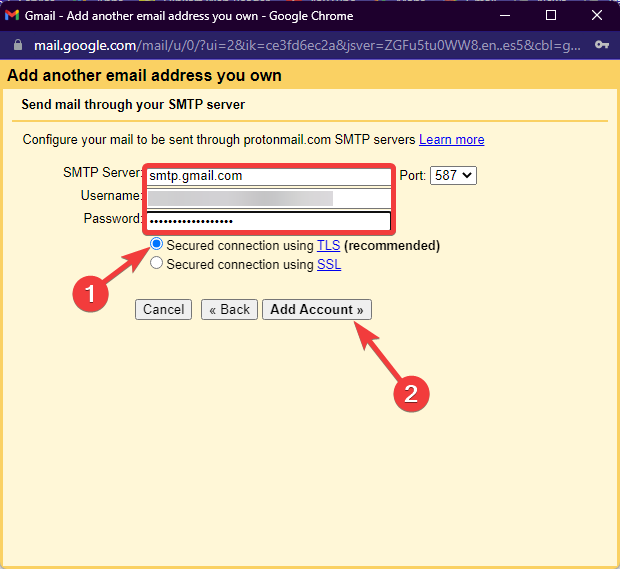Click into the Username field
620x569 pixels.
coord(269,198)
